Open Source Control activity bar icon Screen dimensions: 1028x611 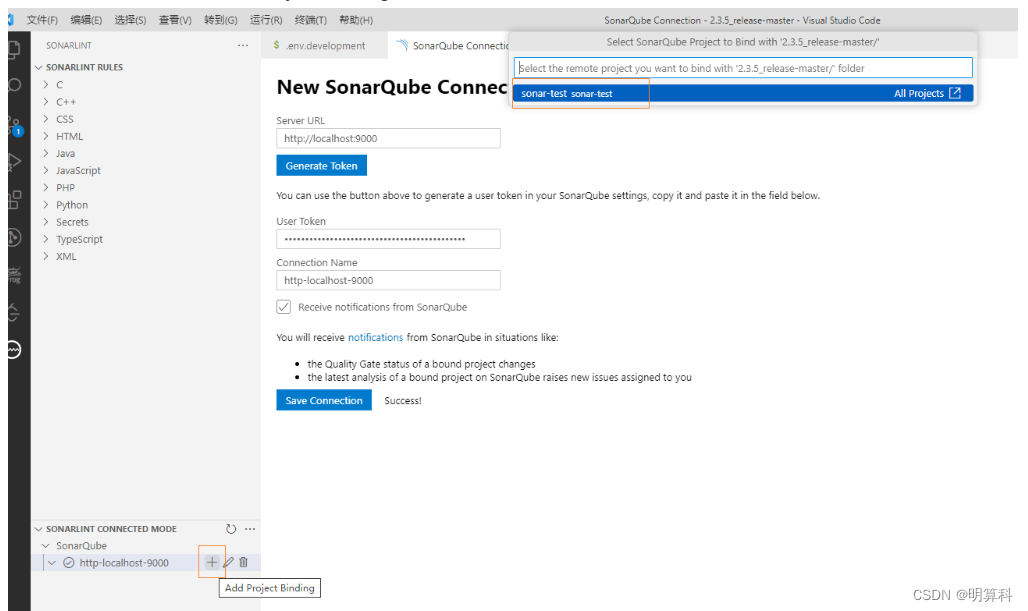tap(14, 125)
